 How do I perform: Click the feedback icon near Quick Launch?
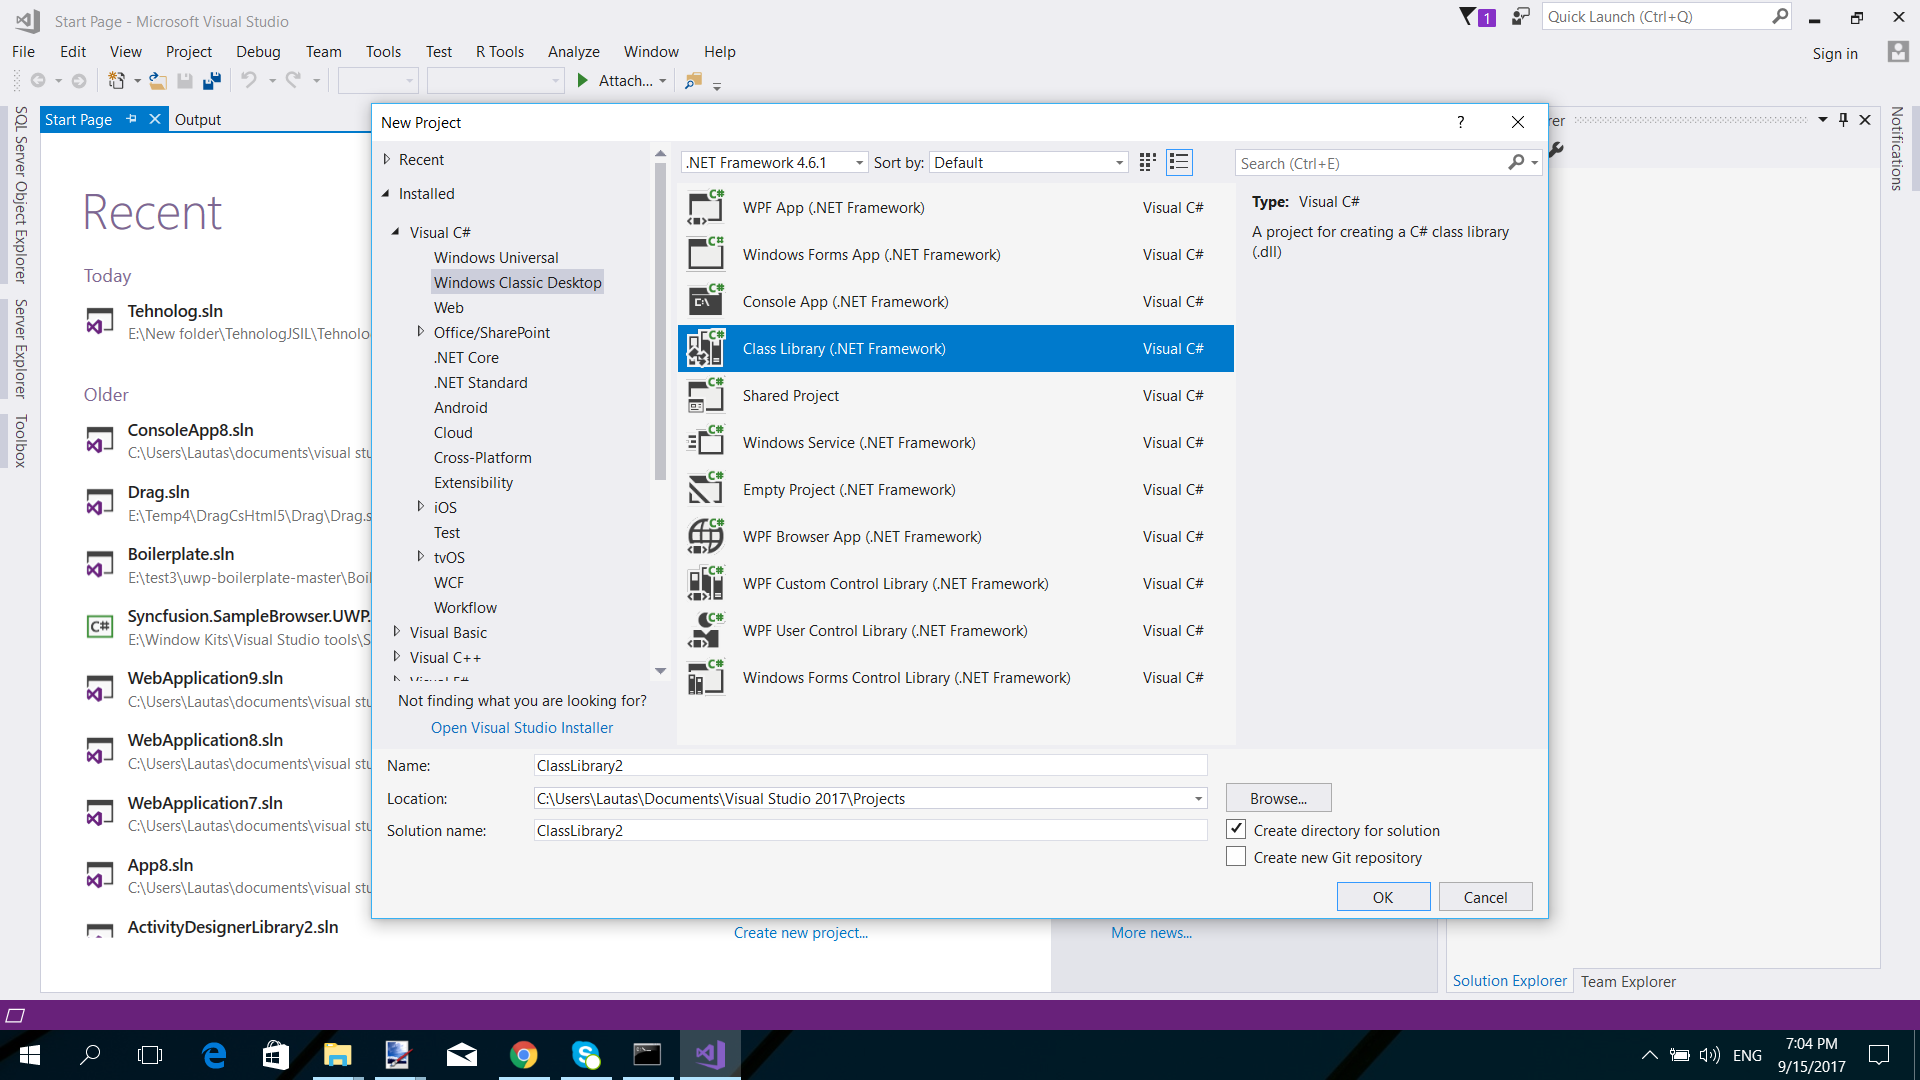click(x=1521, y=17)
